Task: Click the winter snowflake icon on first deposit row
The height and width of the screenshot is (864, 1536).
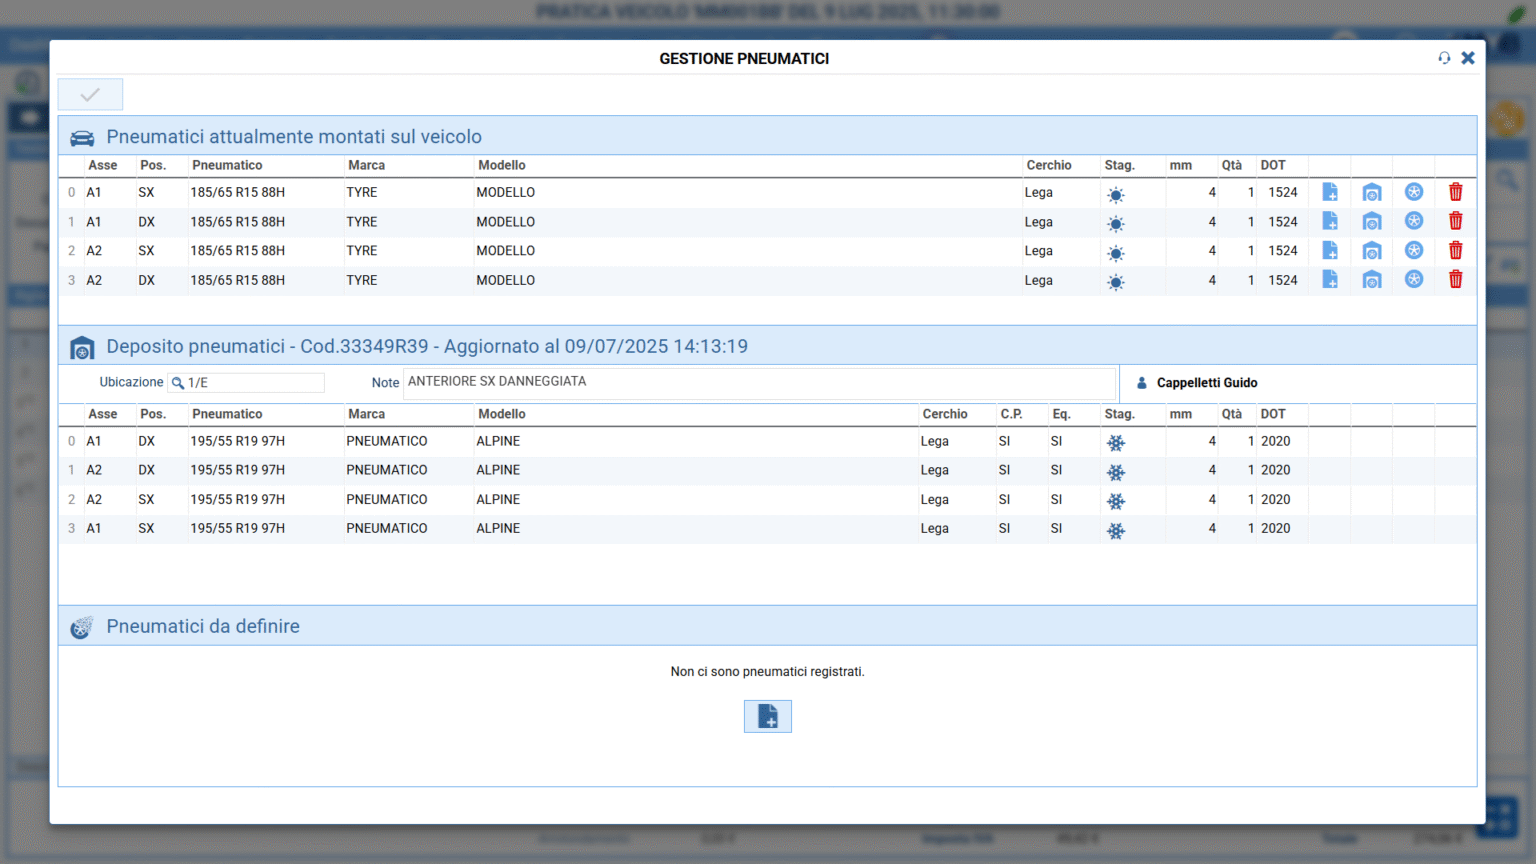Action: point(1116,442)
